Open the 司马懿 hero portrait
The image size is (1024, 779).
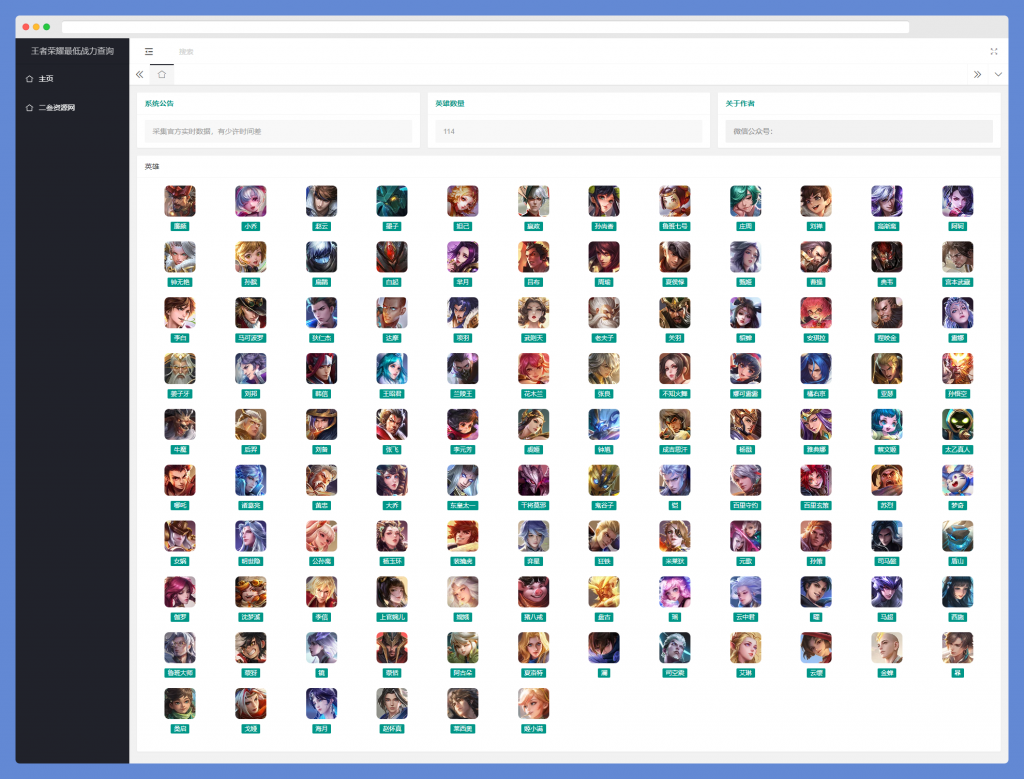pos(887,536)
